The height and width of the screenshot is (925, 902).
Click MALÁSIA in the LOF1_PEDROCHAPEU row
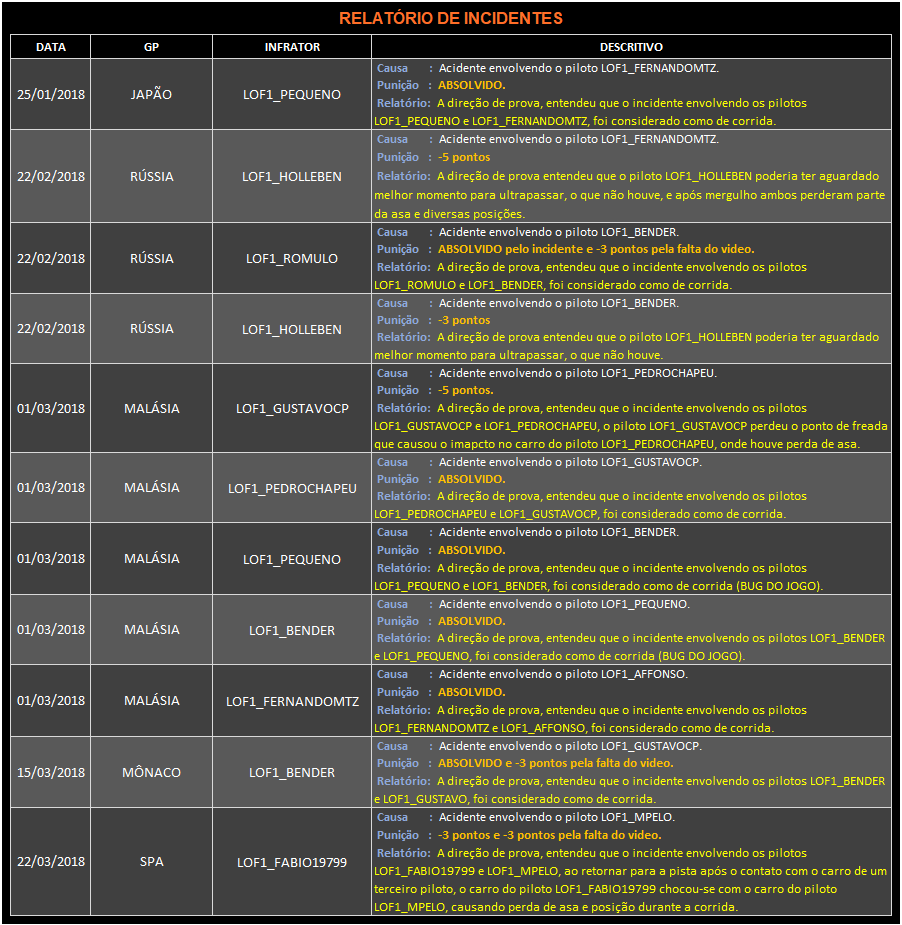(x=152, y=487)
